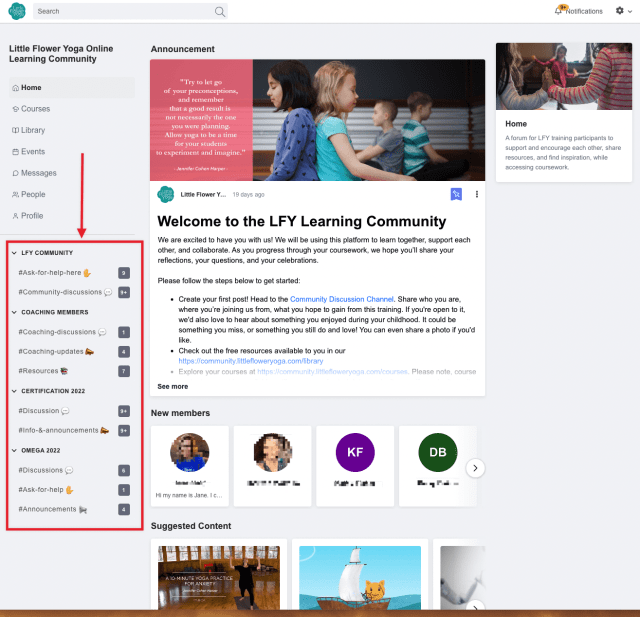Open #Discussions channel under Omega 2022
The image size is (640, 617).
pos(46,470)
